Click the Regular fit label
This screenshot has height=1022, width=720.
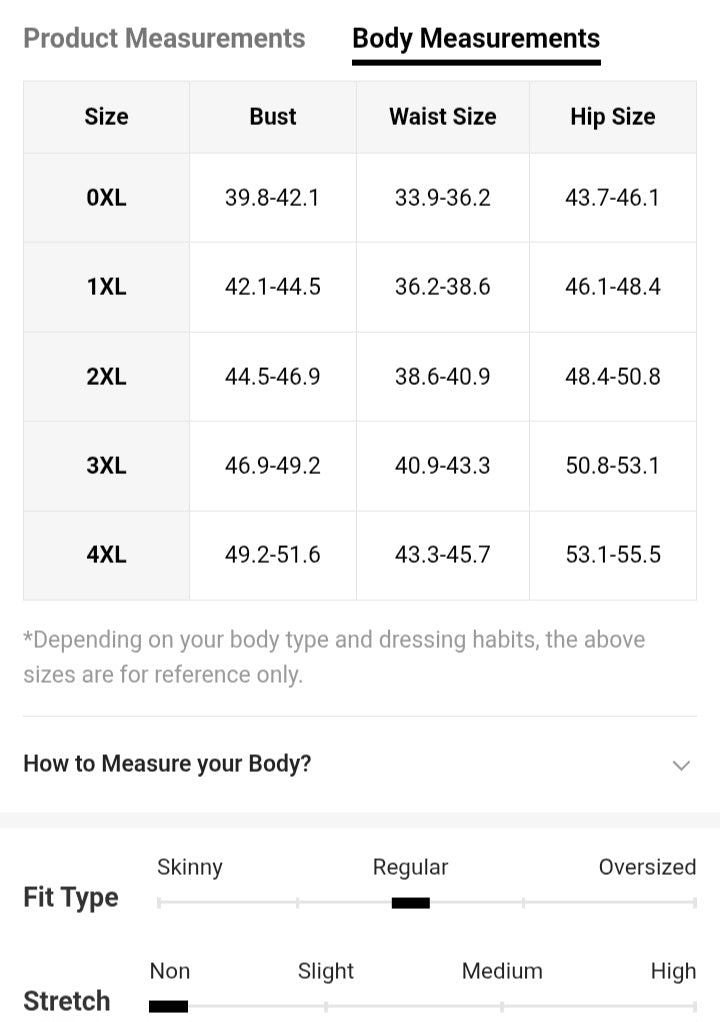click(x=410, y=867)
